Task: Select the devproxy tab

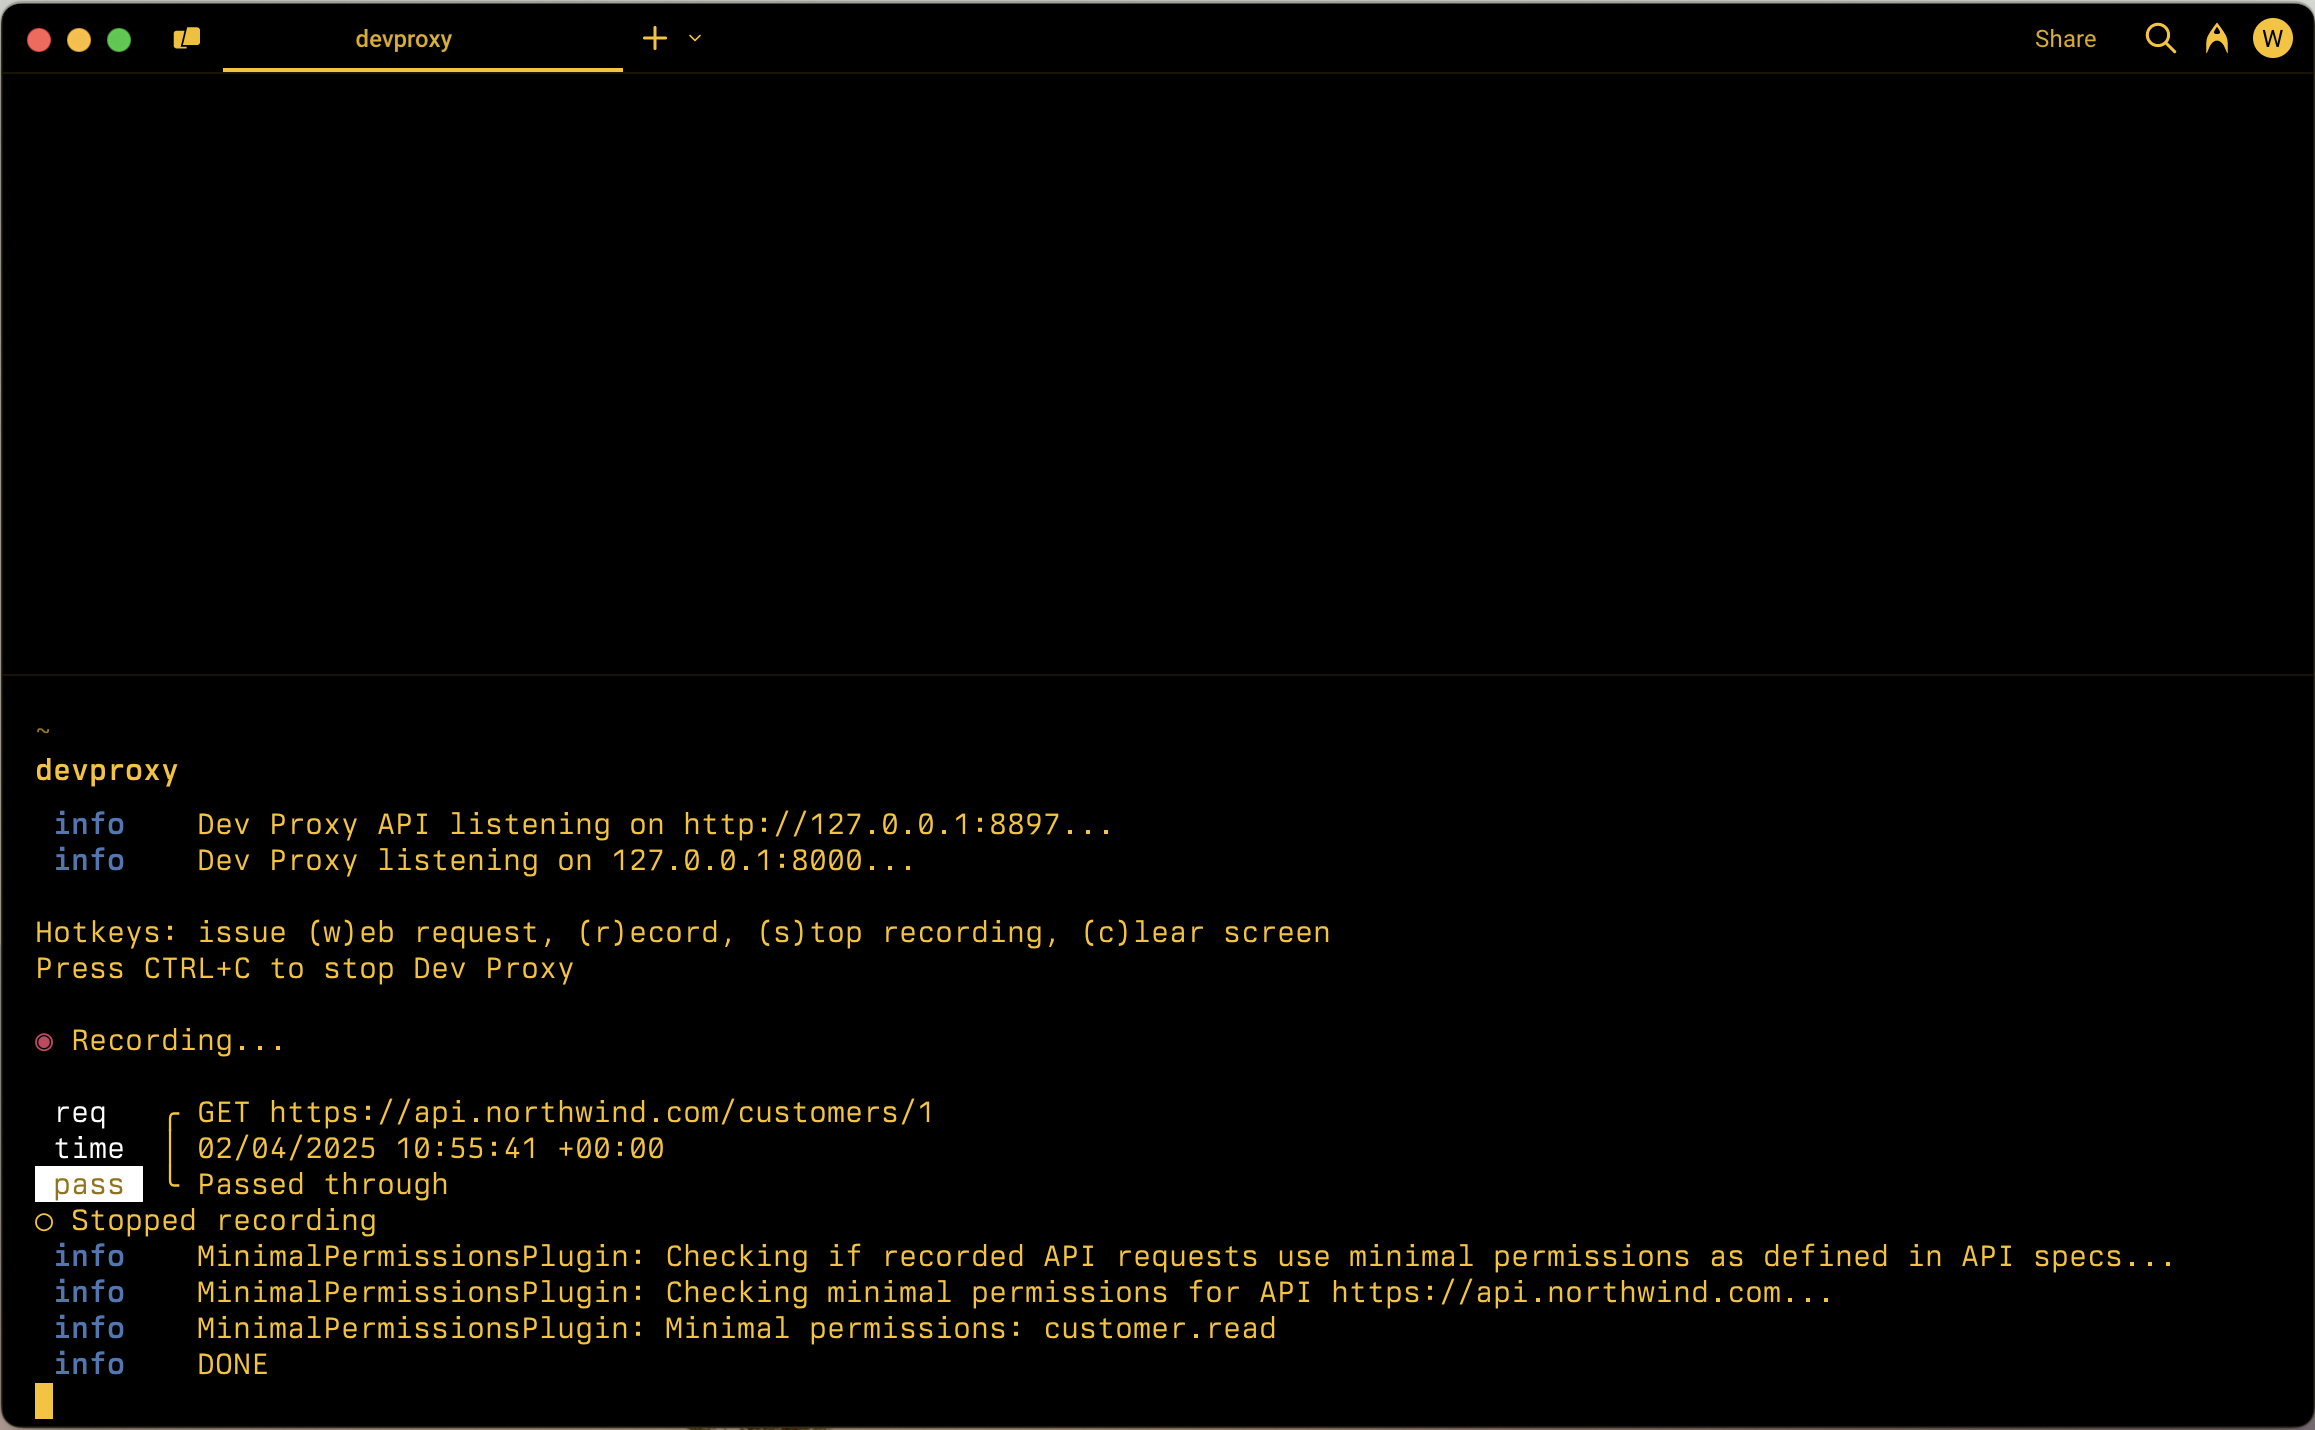Action: click(x=404, y=39)
